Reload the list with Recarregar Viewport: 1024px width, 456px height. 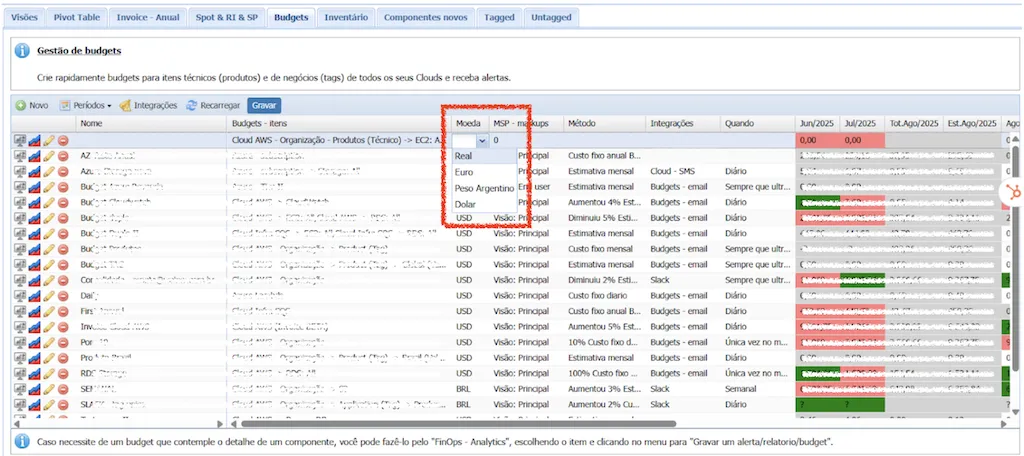213,105
